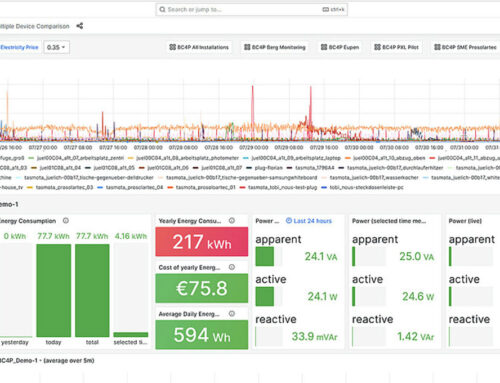This screenshot has height=383, width=500.
Task: Click dashboard grid icon in BC4P SME Prosolartec
Action: pos(437,47)
